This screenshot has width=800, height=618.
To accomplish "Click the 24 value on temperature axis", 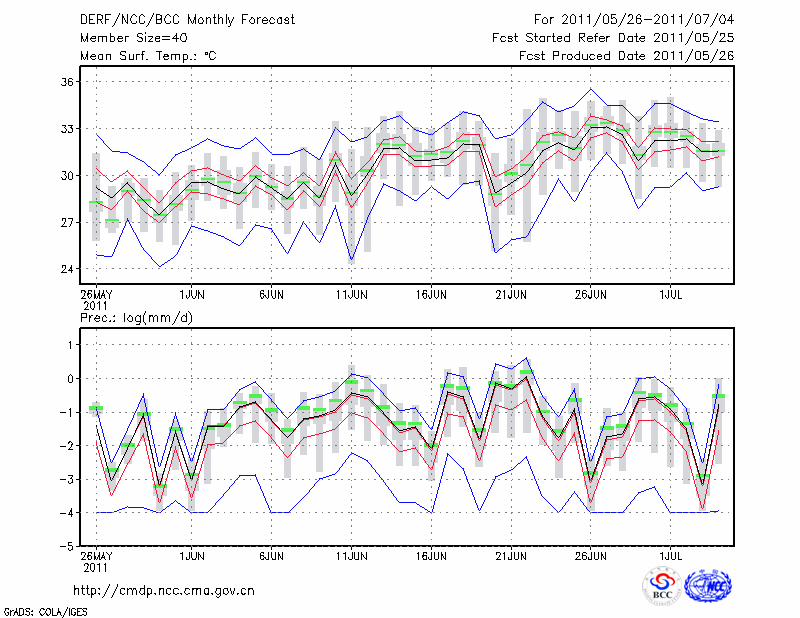I will click(x=66, y=269).
